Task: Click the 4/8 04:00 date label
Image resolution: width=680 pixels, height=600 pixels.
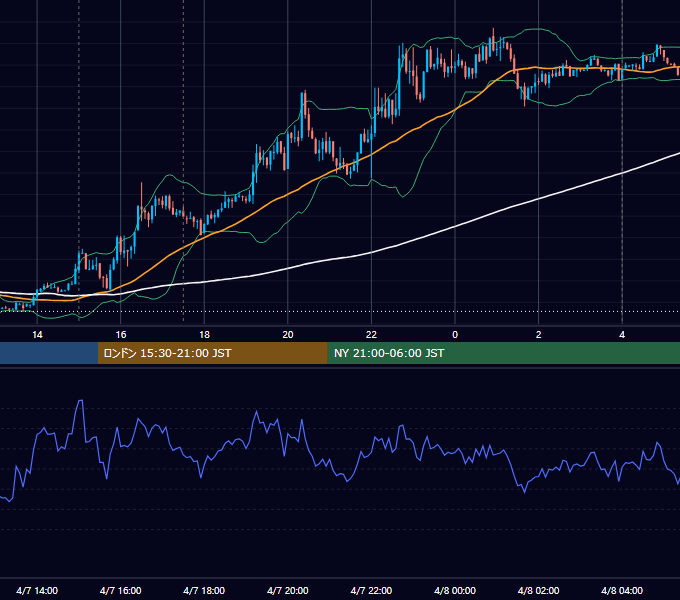Action: click(622, 590)
